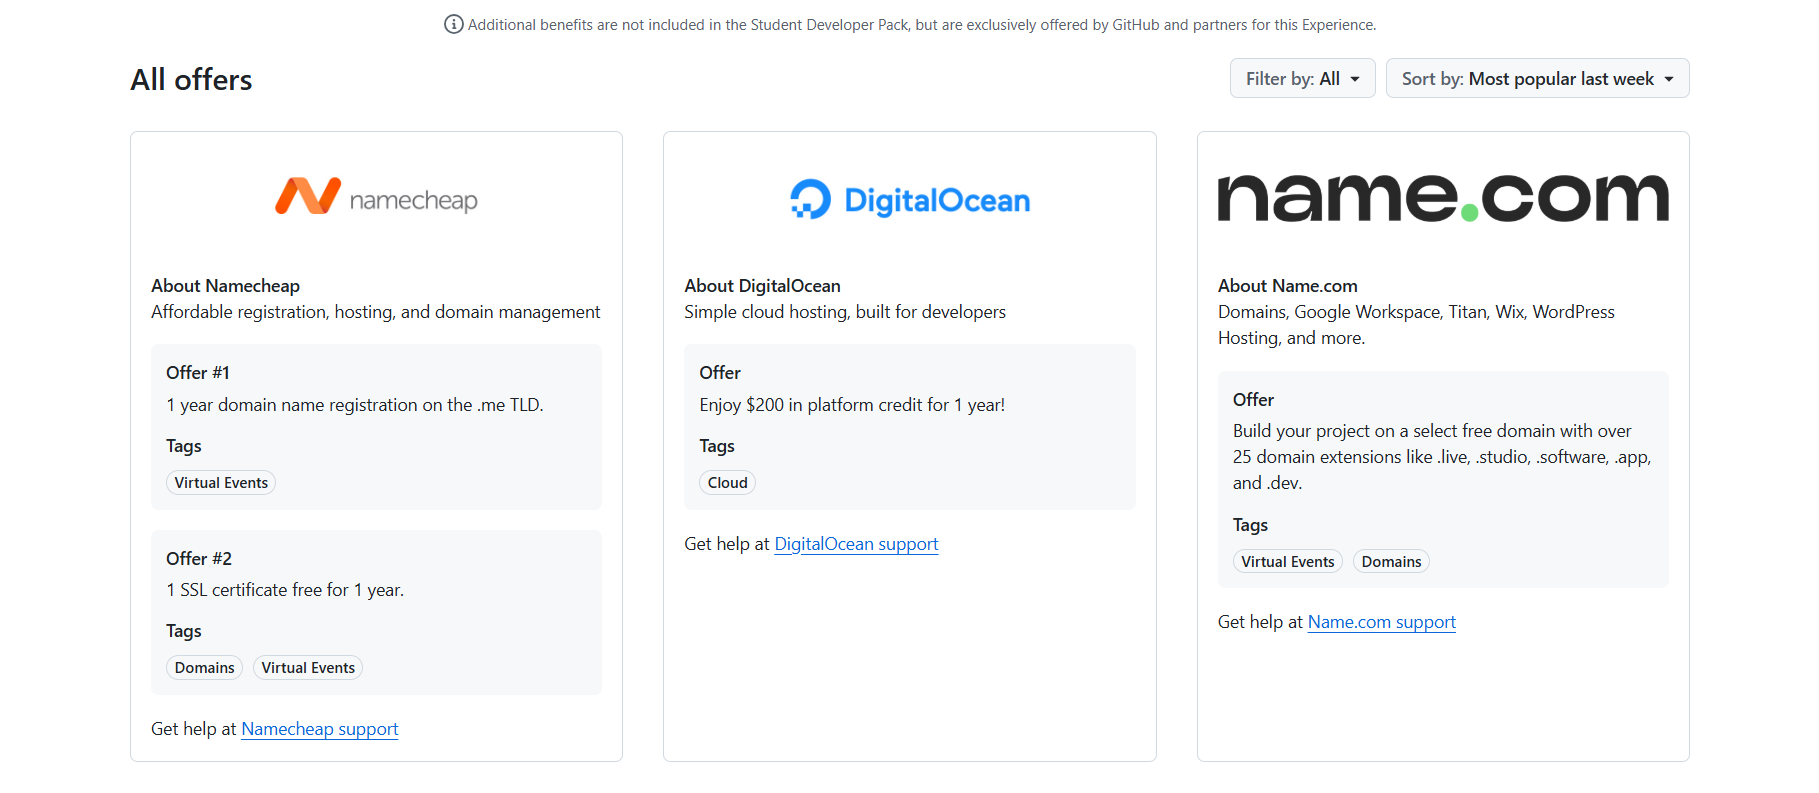
Task: Click the 'Domains, Google Workspace, Titan, Wix' description
Action: click(1416, 325)
